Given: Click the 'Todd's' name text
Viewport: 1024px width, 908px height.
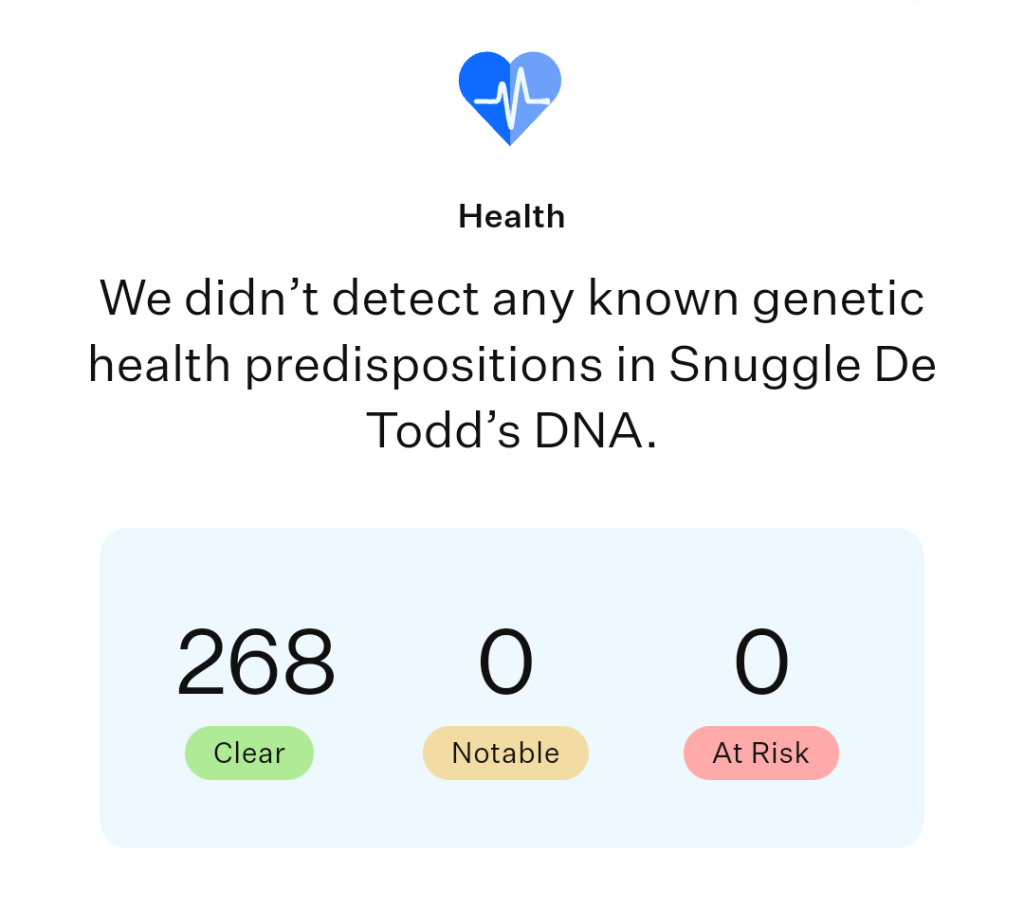Looking at the screenshot, I should coord(443,430).
